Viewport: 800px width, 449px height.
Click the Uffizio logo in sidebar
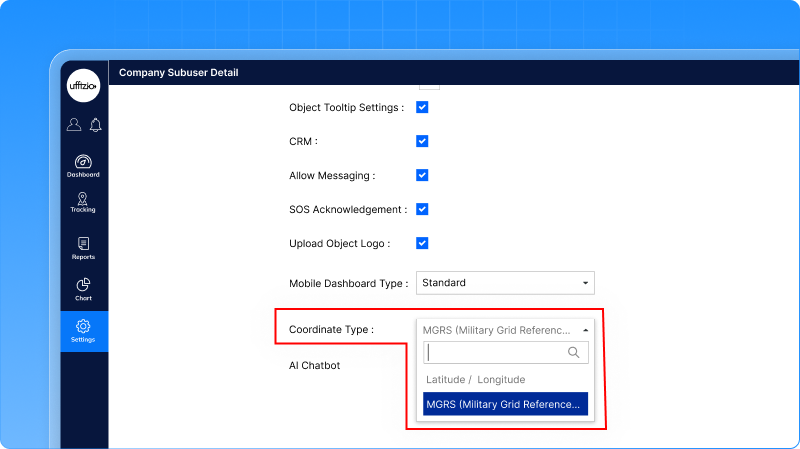[x=84, y=86]
